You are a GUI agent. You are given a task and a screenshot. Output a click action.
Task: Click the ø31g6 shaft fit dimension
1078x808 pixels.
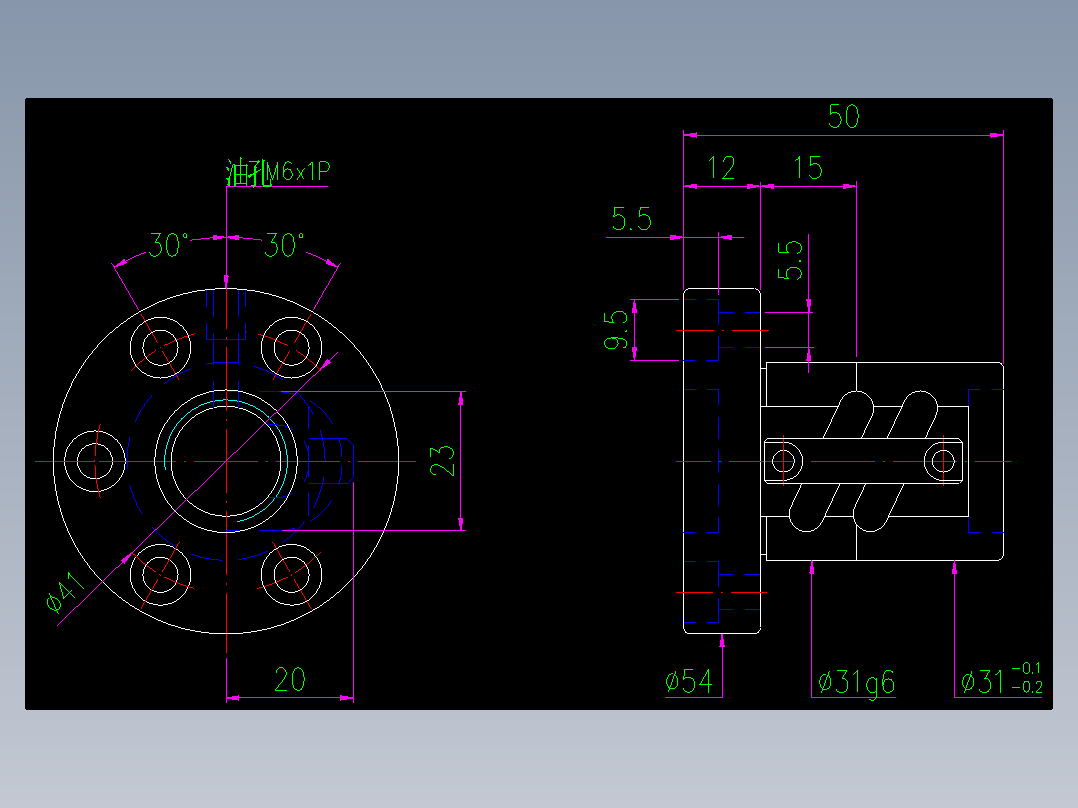pyautogui.click(x=855, y=681)
